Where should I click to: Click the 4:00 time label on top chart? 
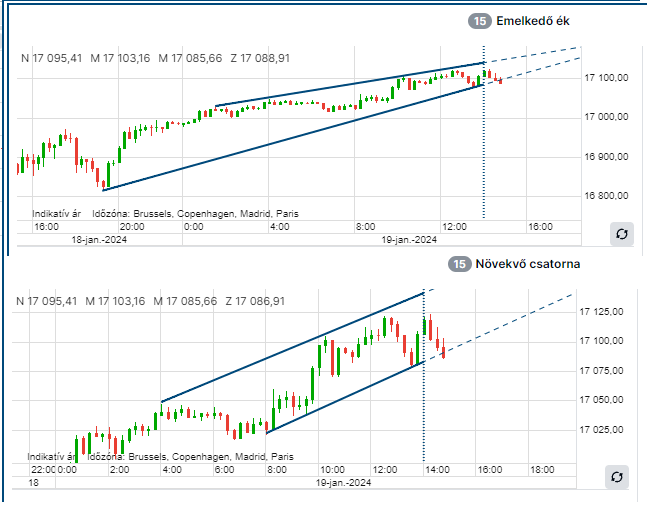[279, 227]
